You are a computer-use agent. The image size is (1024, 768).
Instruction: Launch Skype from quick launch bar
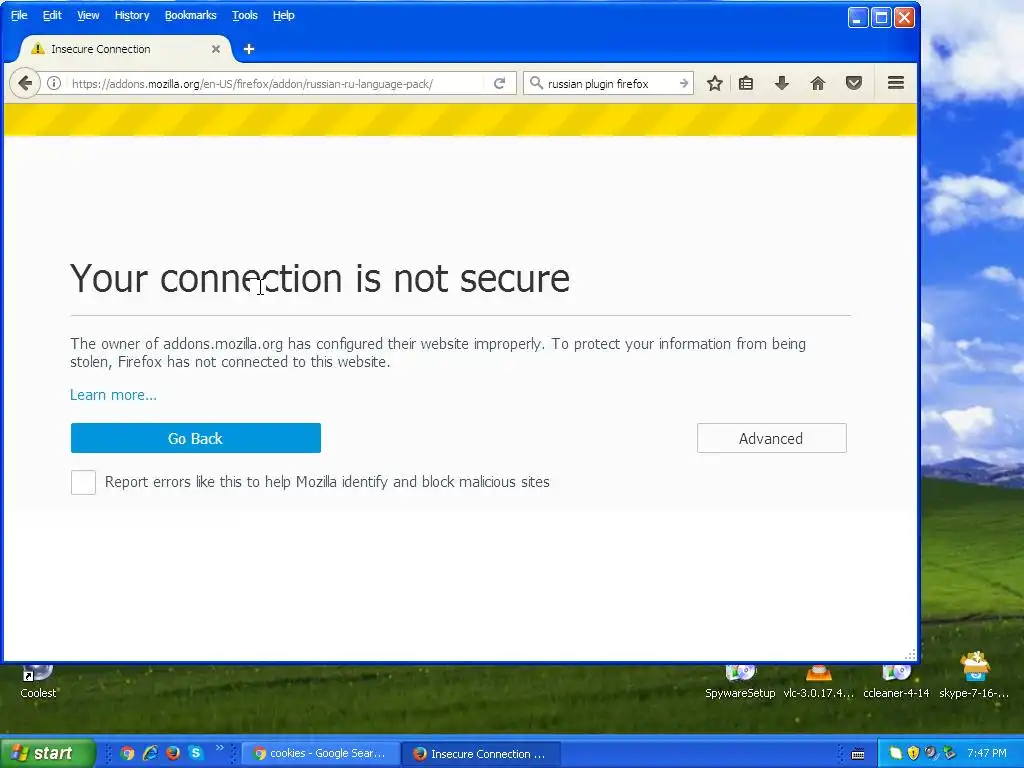coord(195,753)
